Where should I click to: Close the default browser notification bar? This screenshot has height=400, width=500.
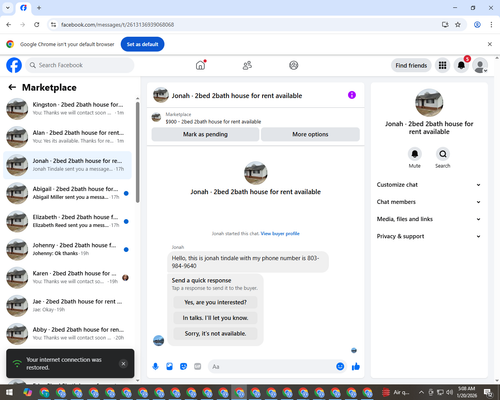click(490, 44)
